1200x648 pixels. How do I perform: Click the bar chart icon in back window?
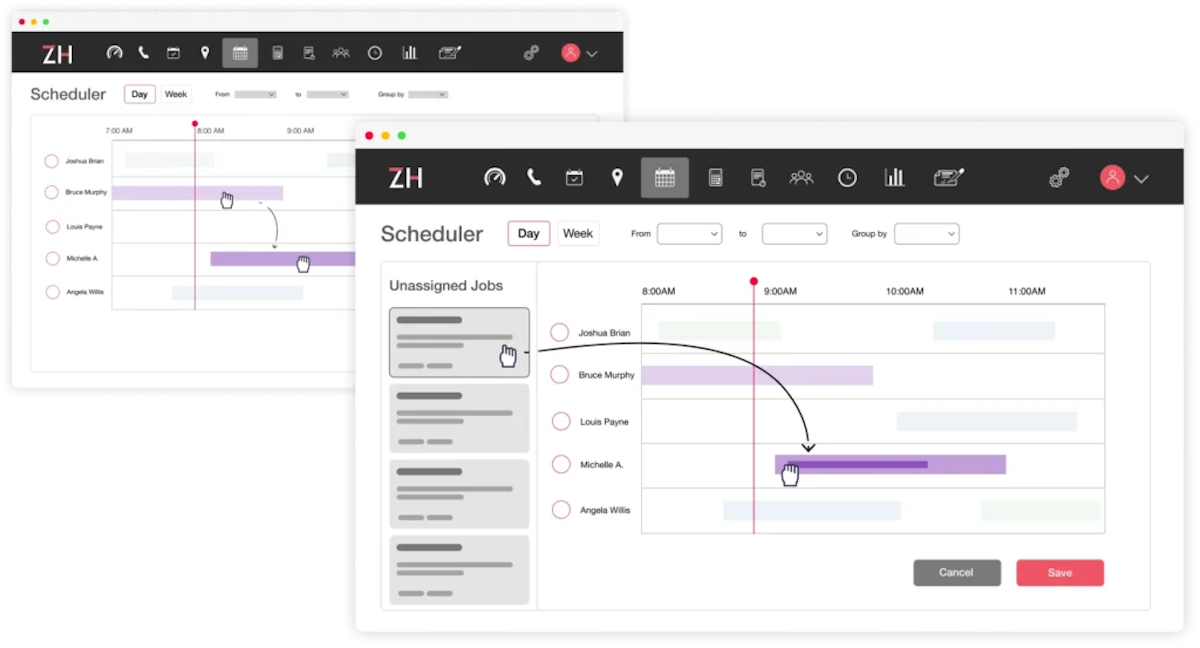tap(409, 53)
